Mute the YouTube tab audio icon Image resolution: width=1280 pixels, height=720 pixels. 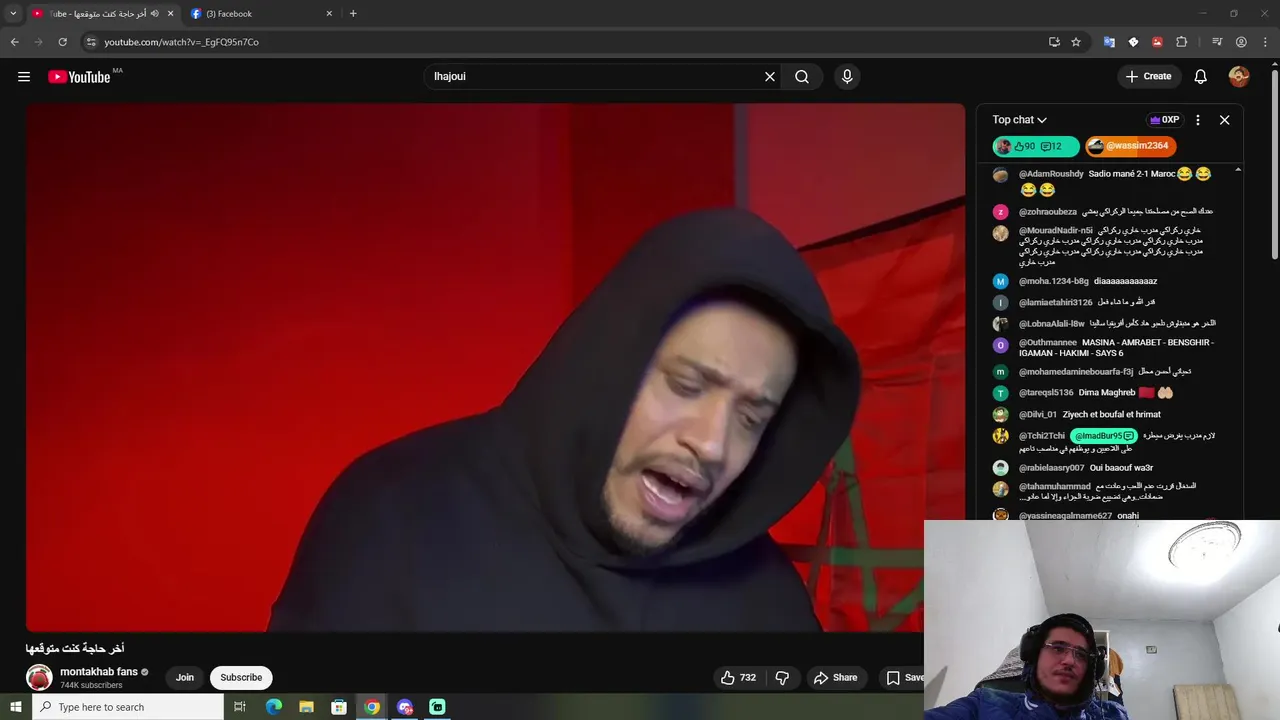coord(154,14)
